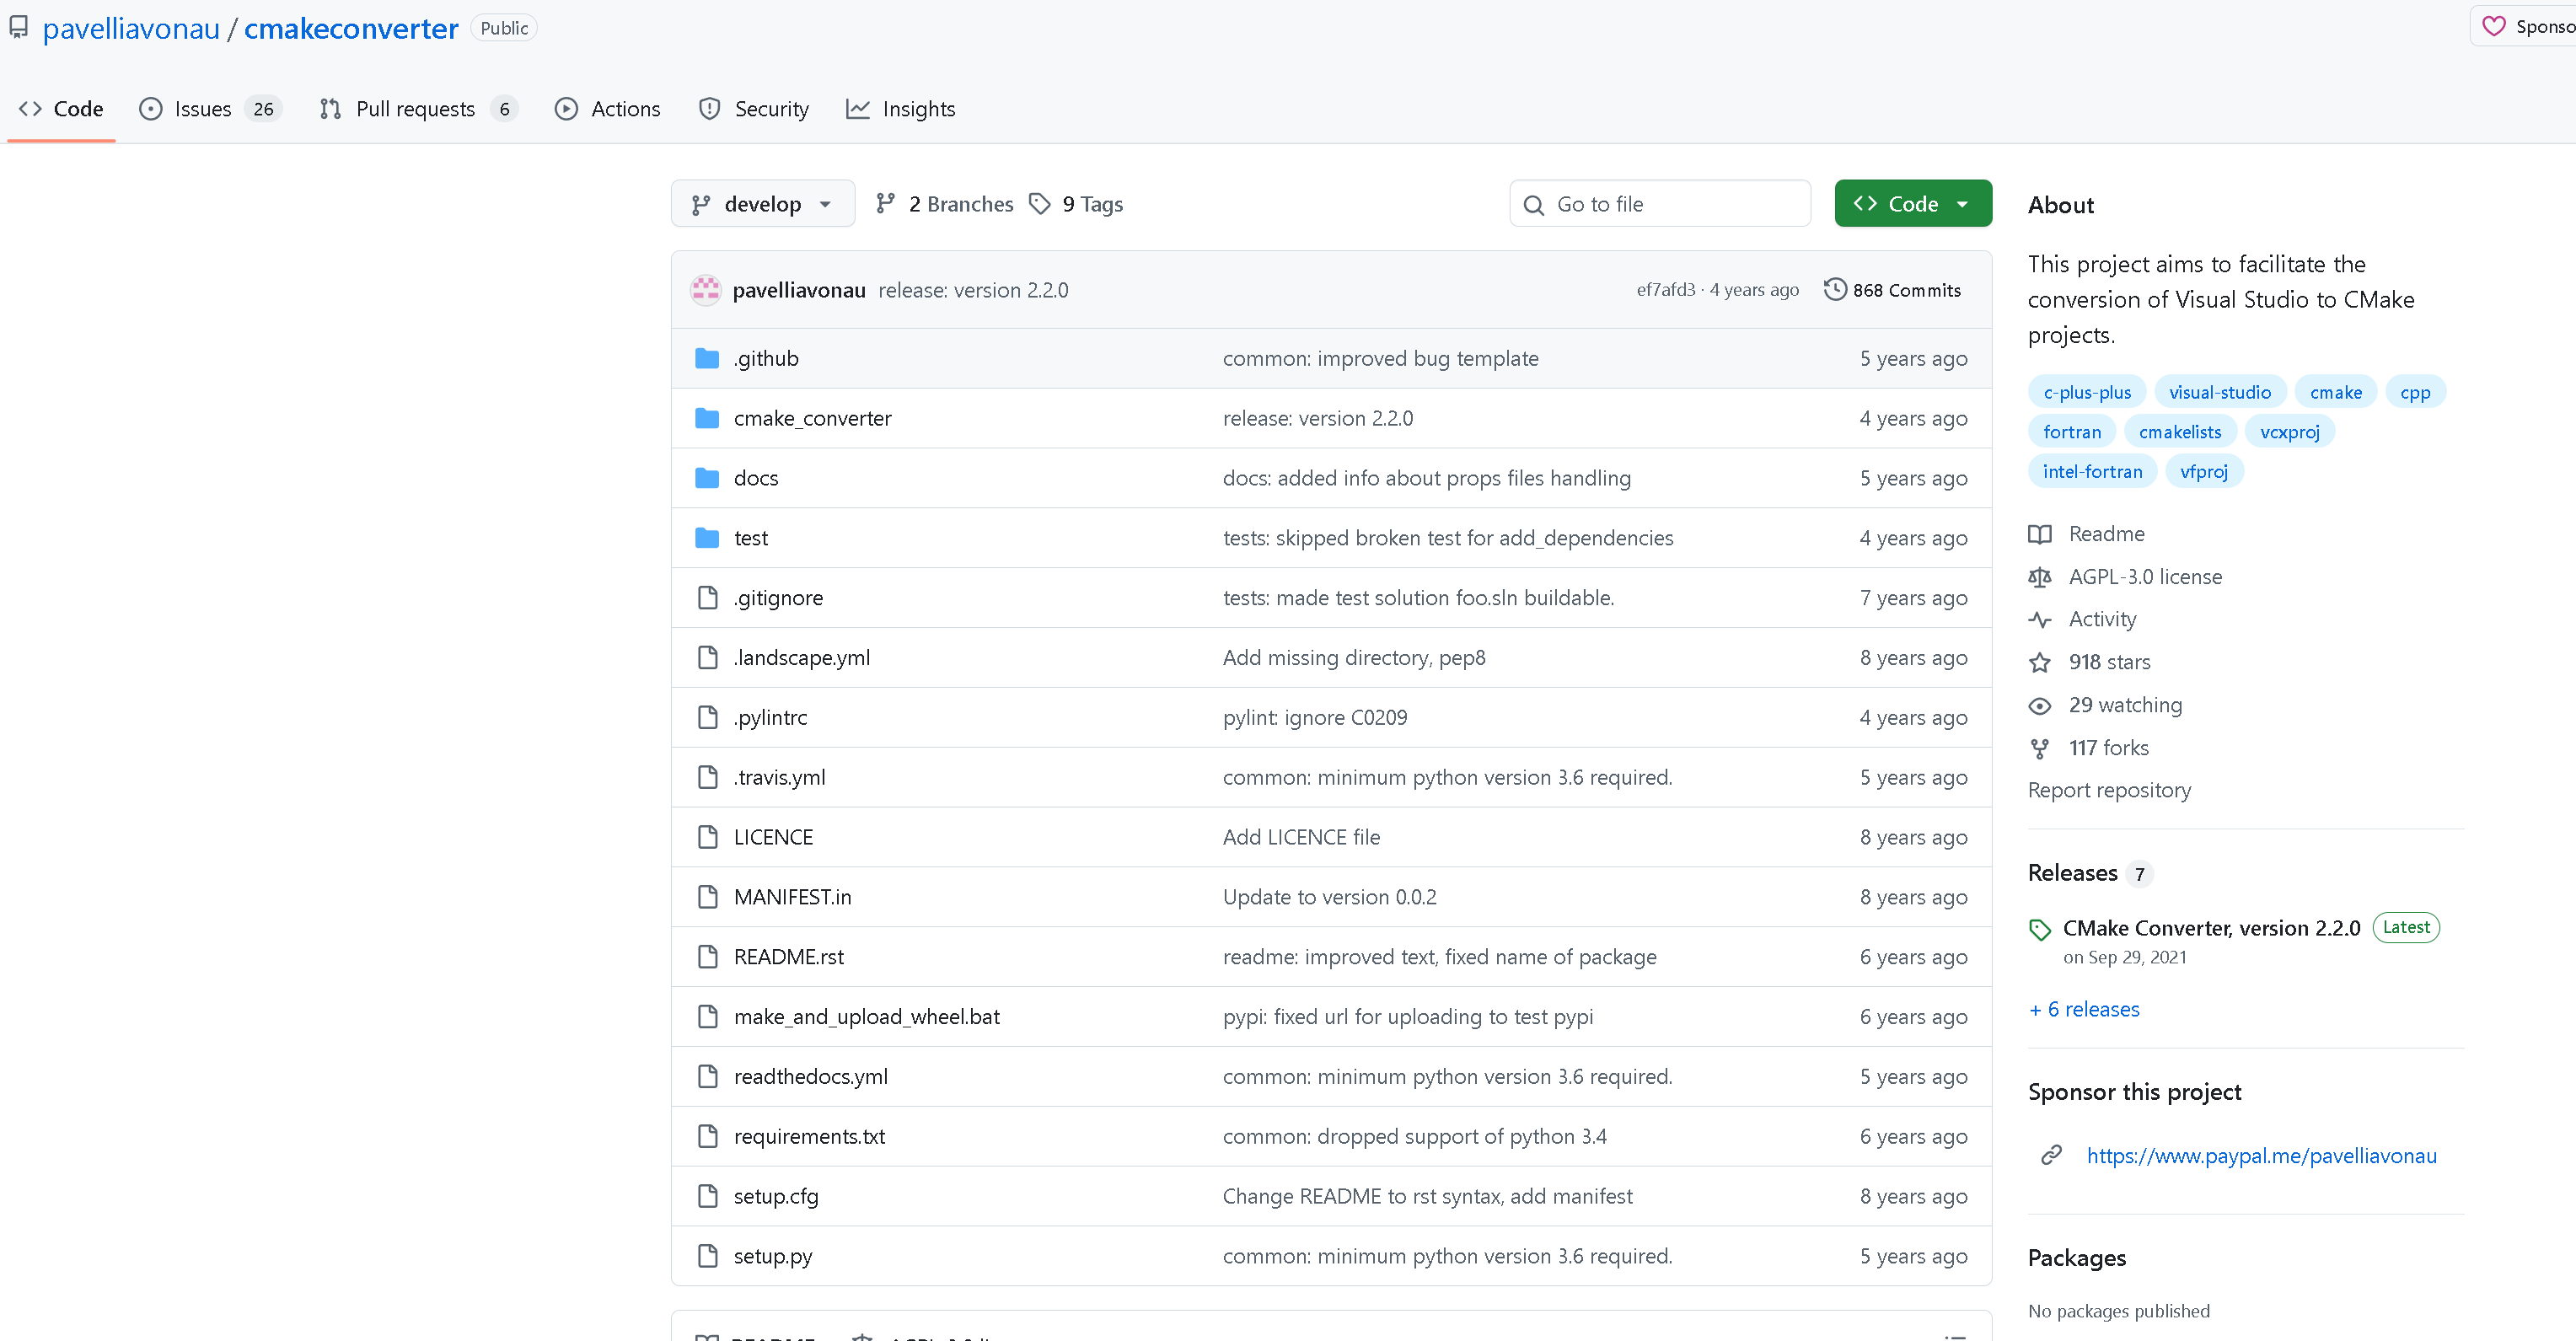Open setup.cfg file
This screenshot has height=1341, width=2576.
[775, 1196]
